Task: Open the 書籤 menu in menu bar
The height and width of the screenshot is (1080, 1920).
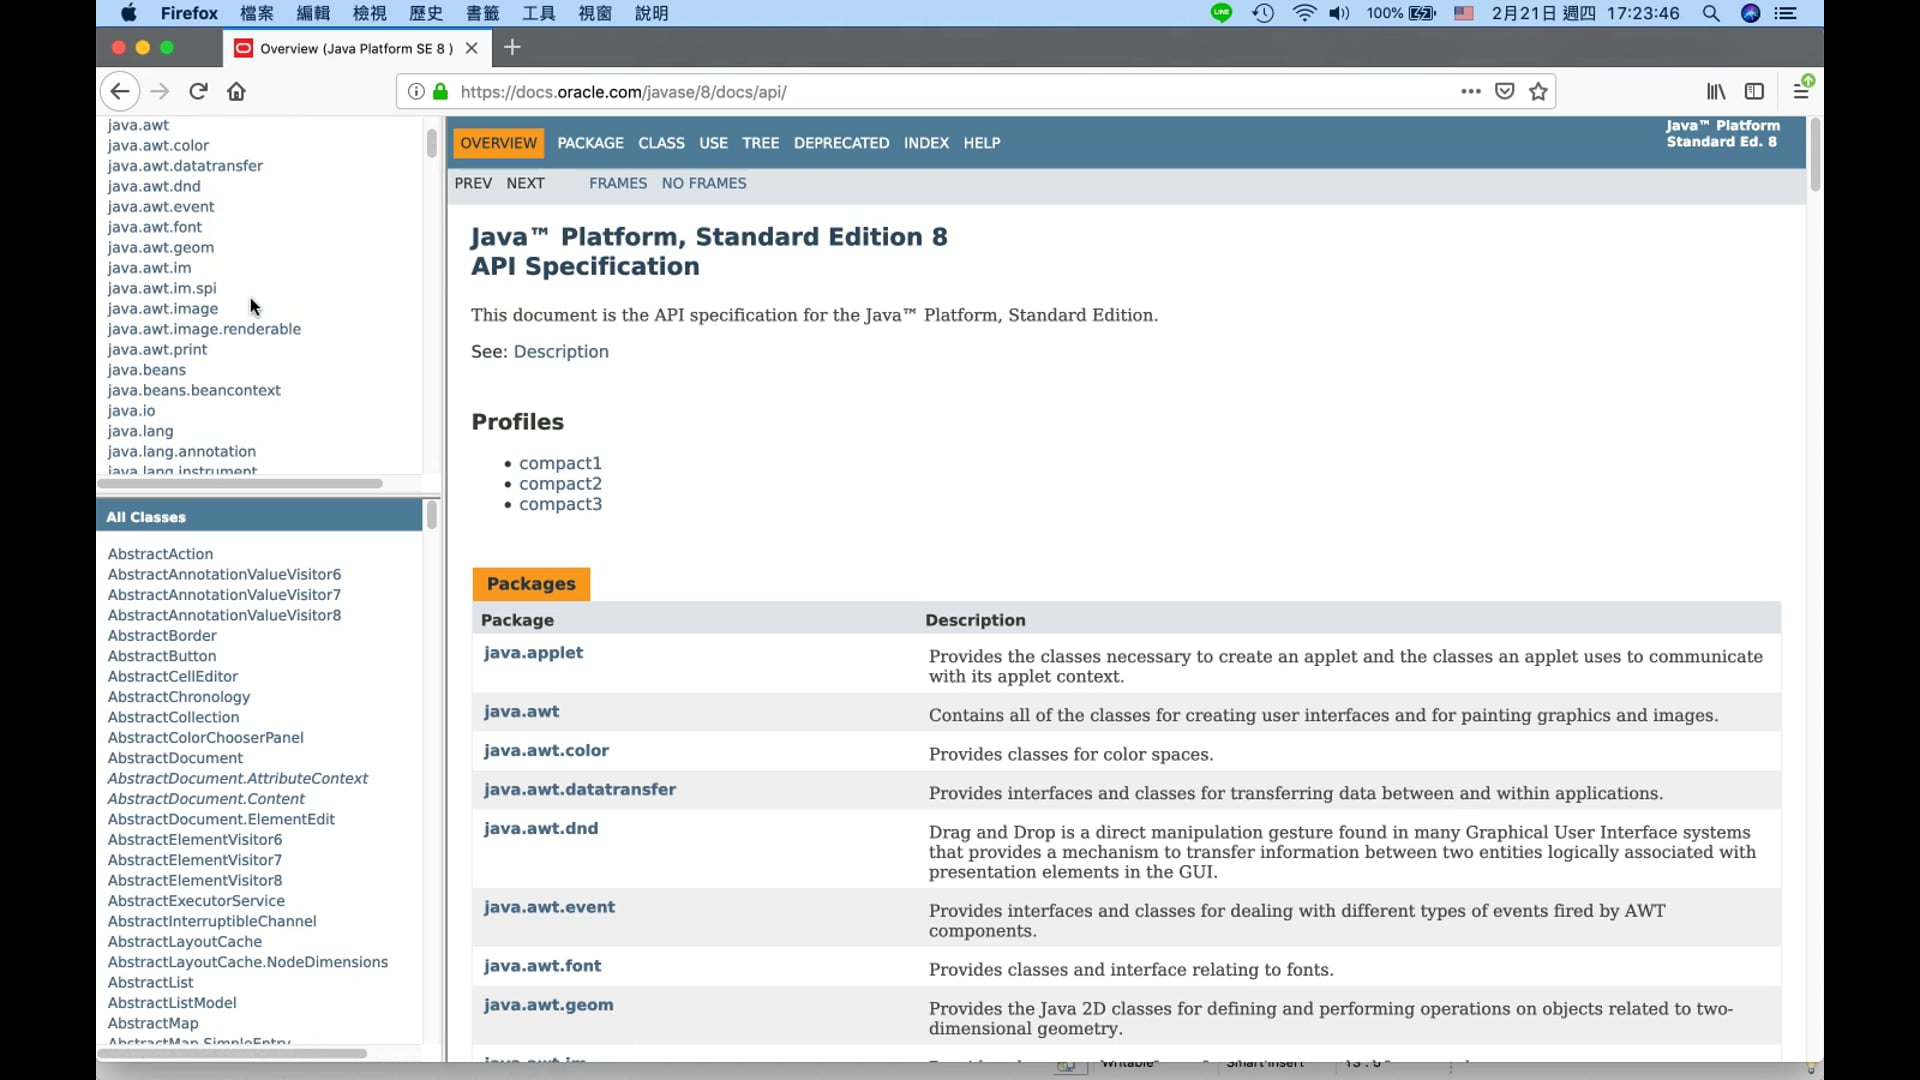Action: click(x=482, y=13)
